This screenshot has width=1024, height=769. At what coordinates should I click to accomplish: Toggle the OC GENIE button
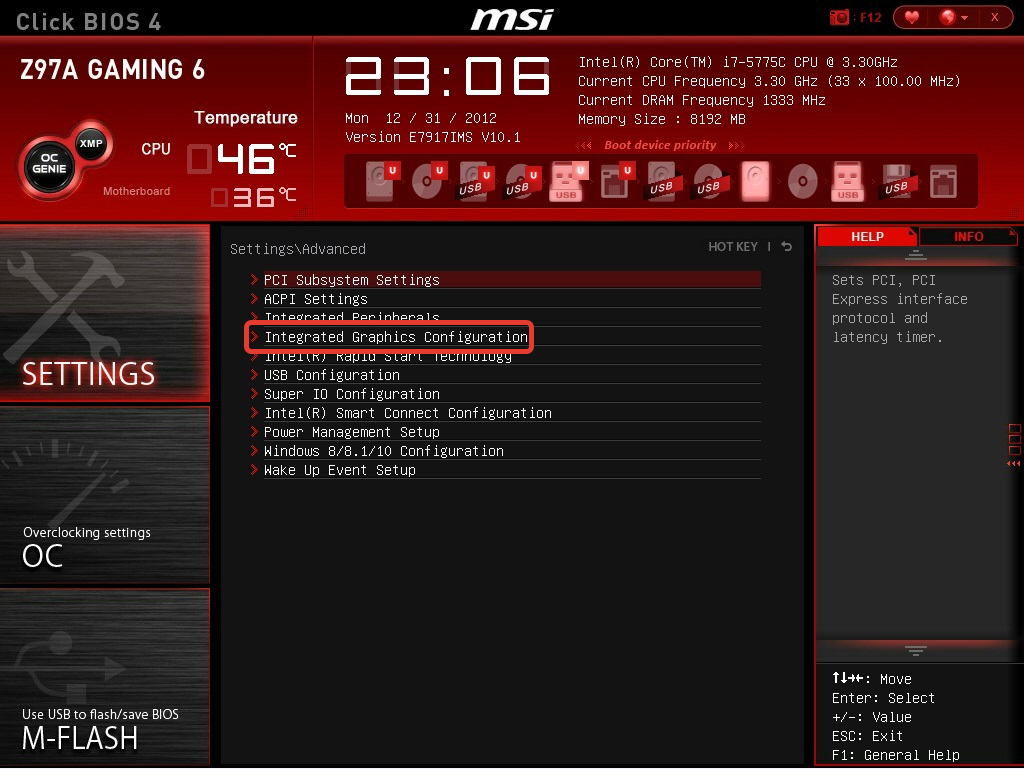(x=49, y=163)
